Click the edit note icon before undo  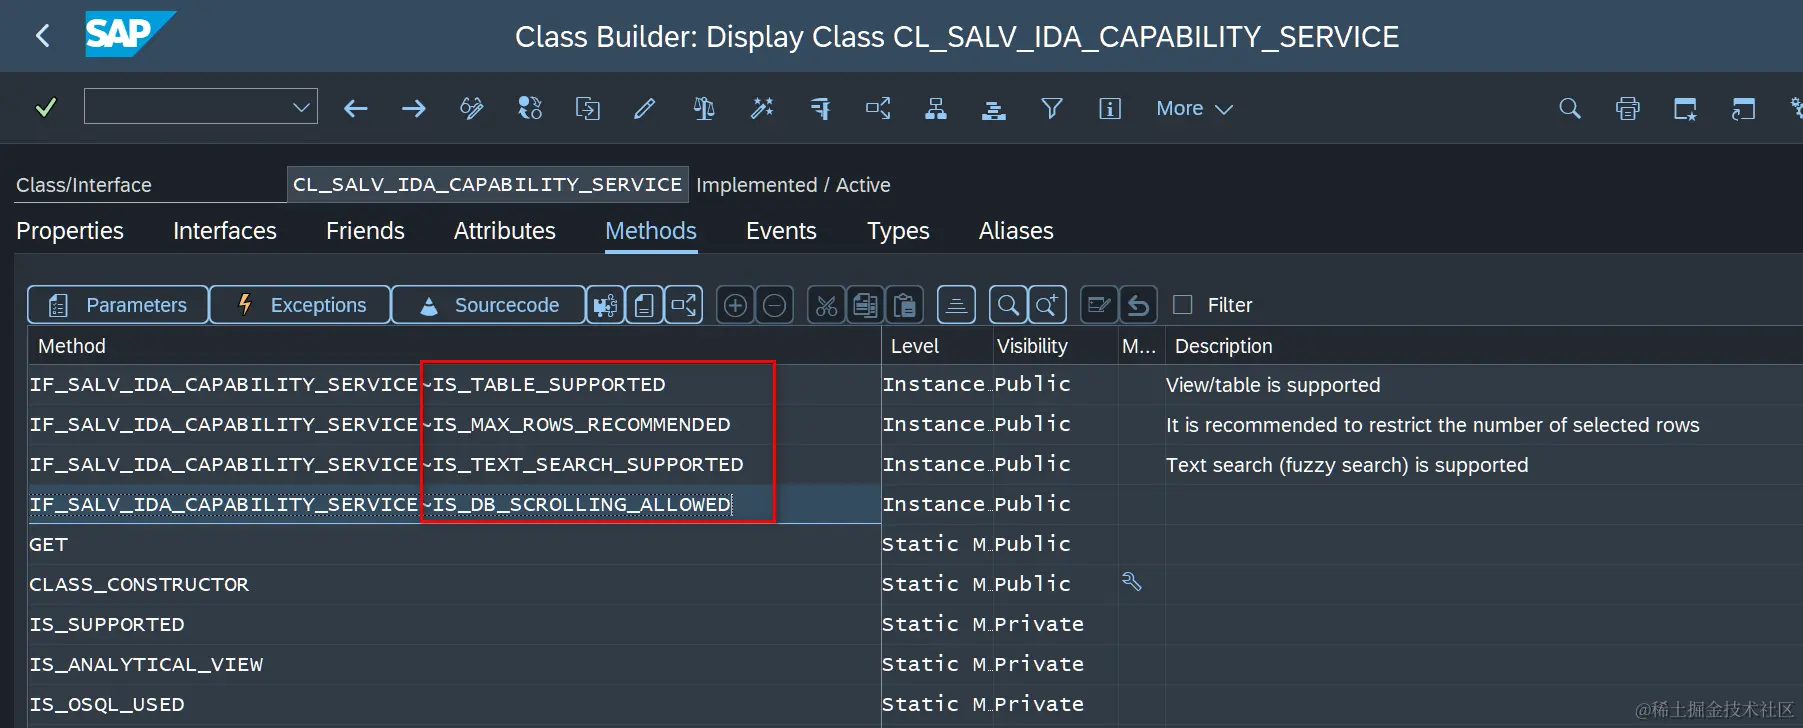pyautogui.click(x=1099, y=305)
